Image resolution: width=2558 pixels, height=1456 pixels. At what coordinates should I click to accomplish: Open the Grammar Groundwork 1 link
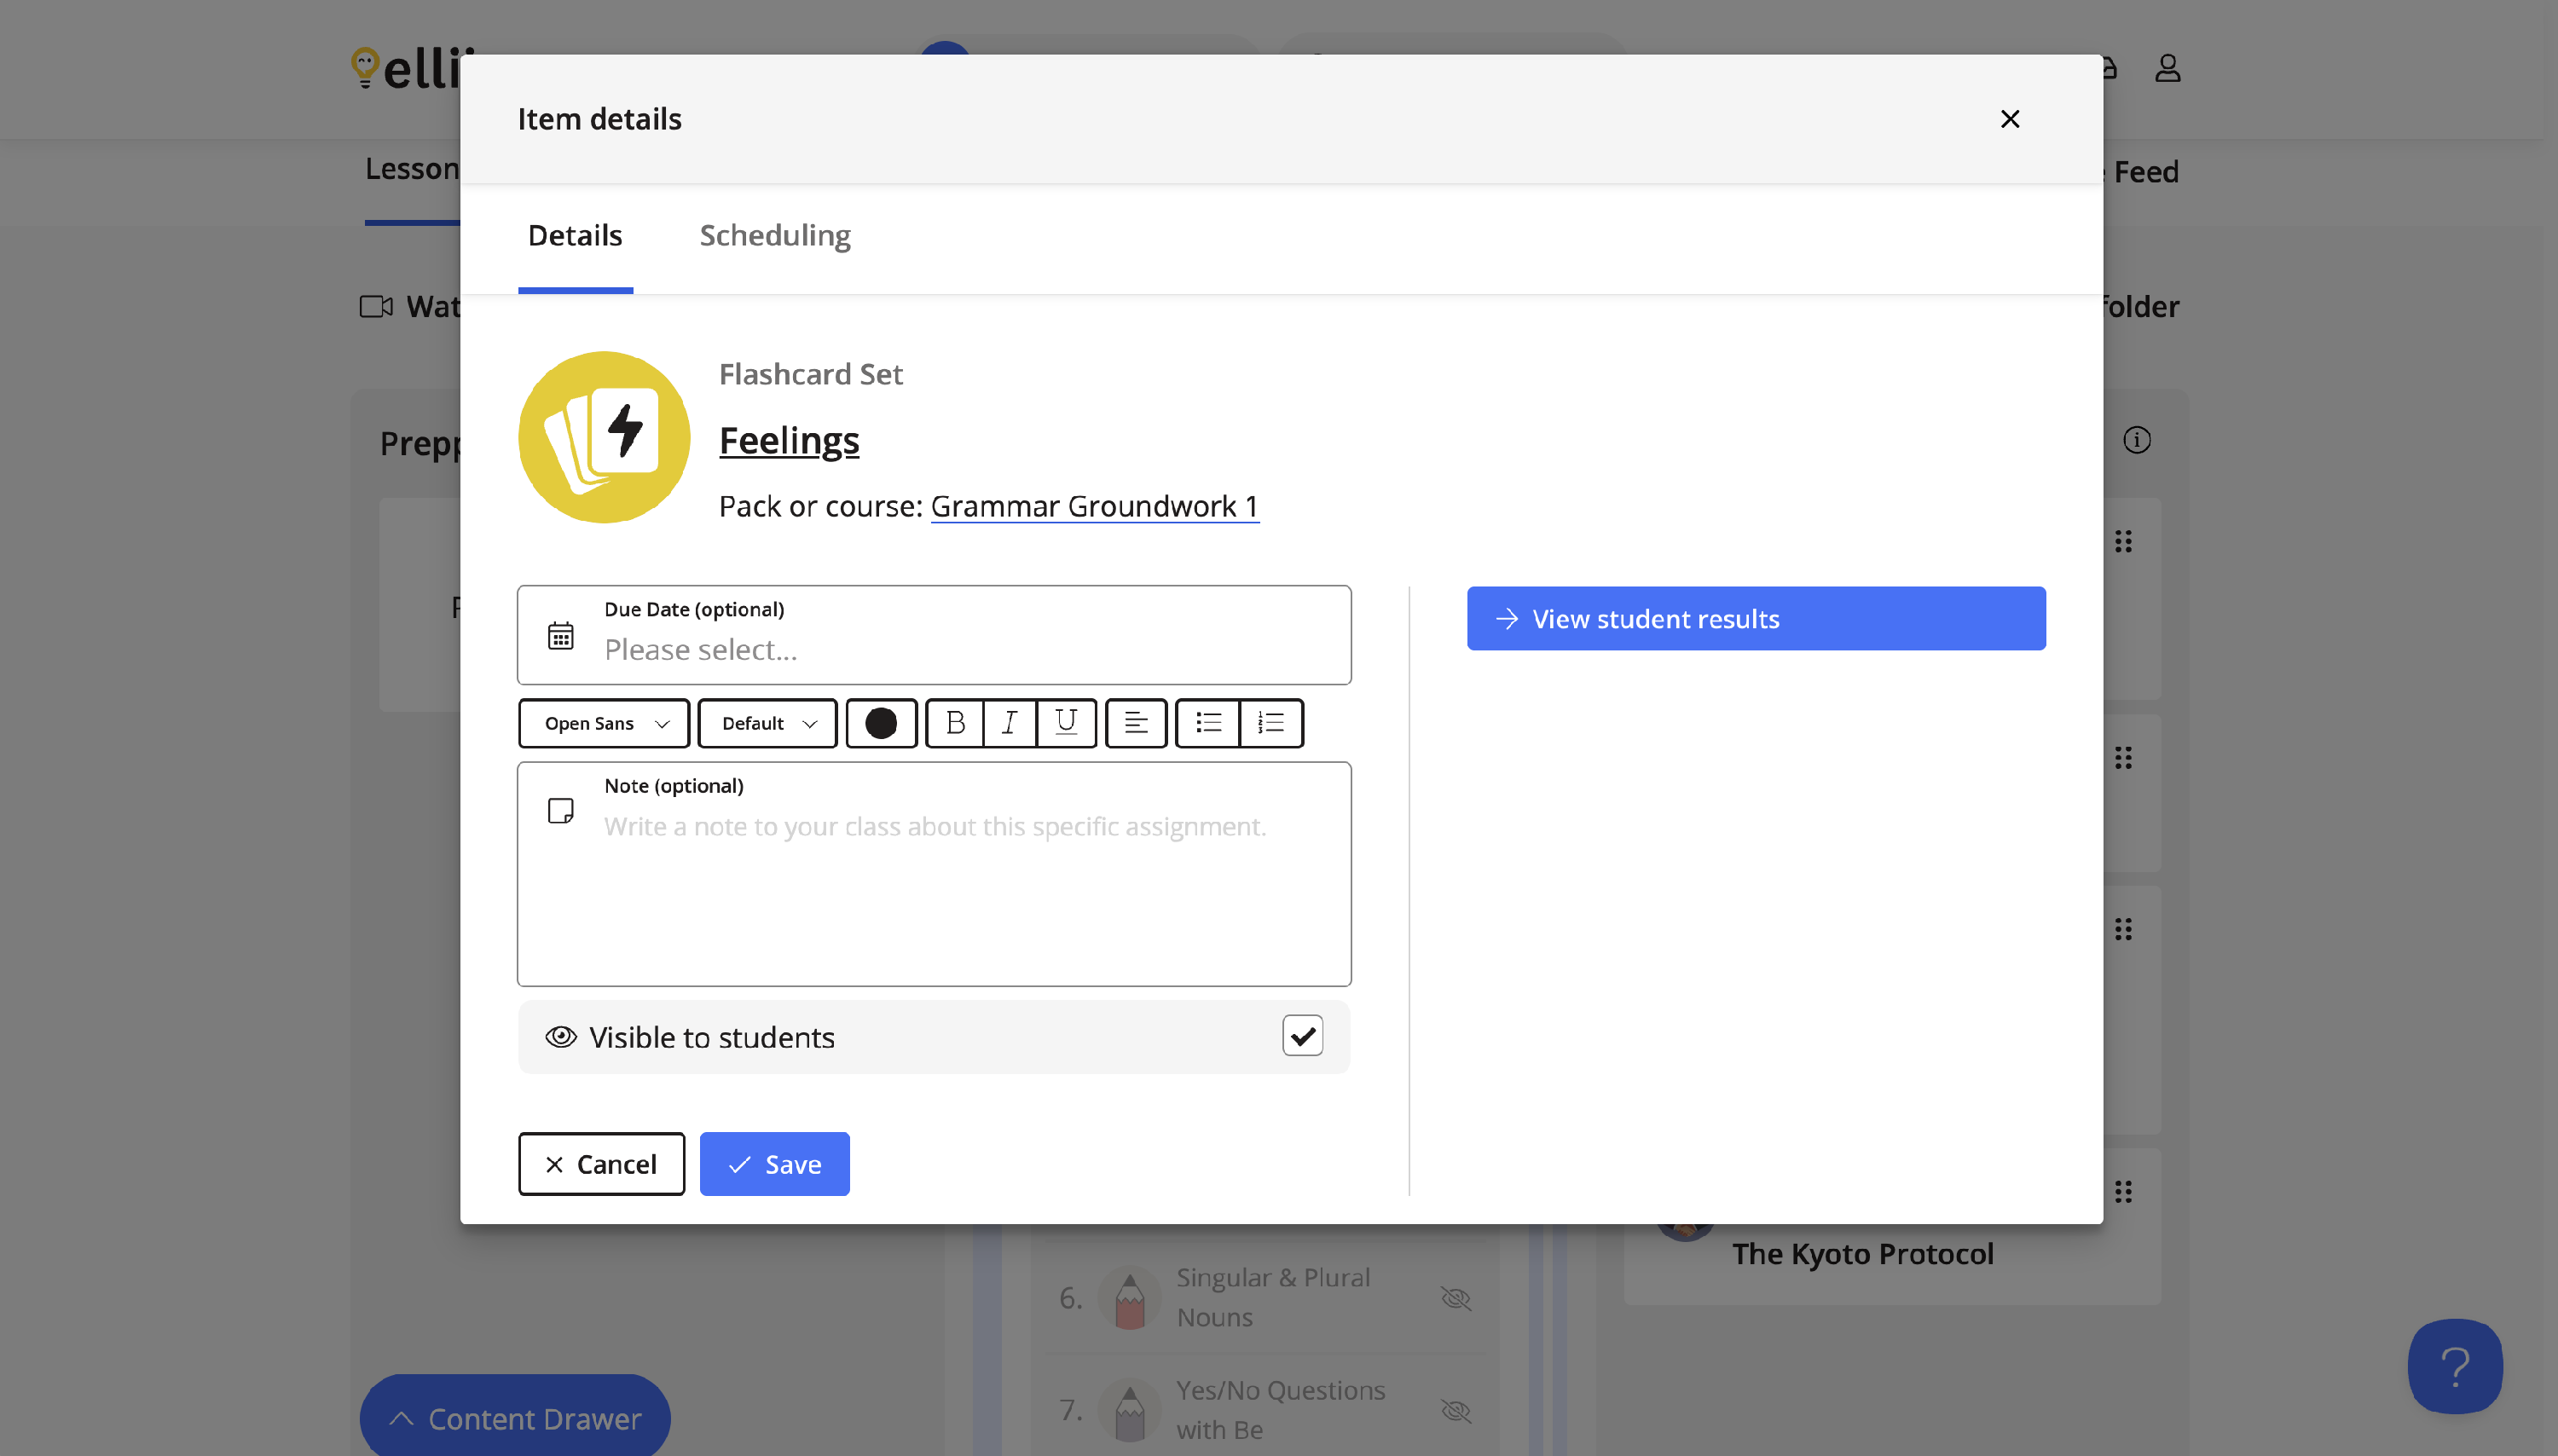(x=1094, y=506)
